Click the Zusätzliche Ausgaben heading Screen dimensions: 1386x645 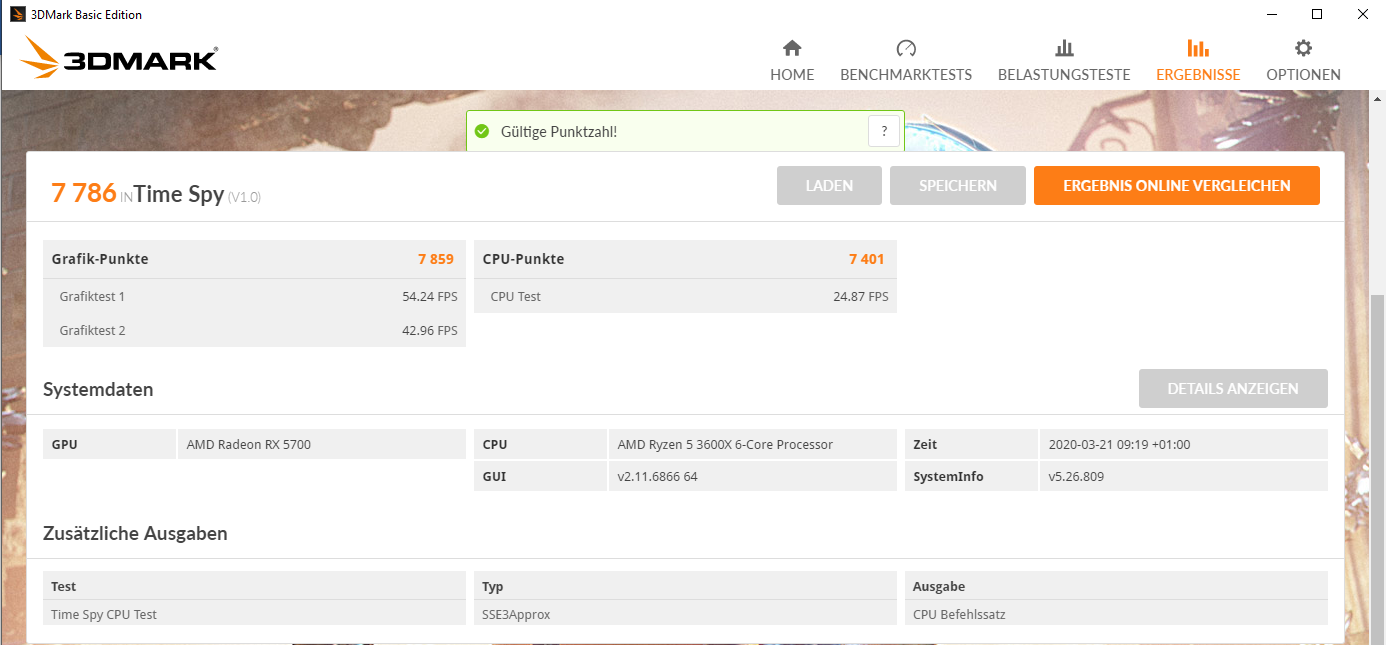click(x=135, y=534)
